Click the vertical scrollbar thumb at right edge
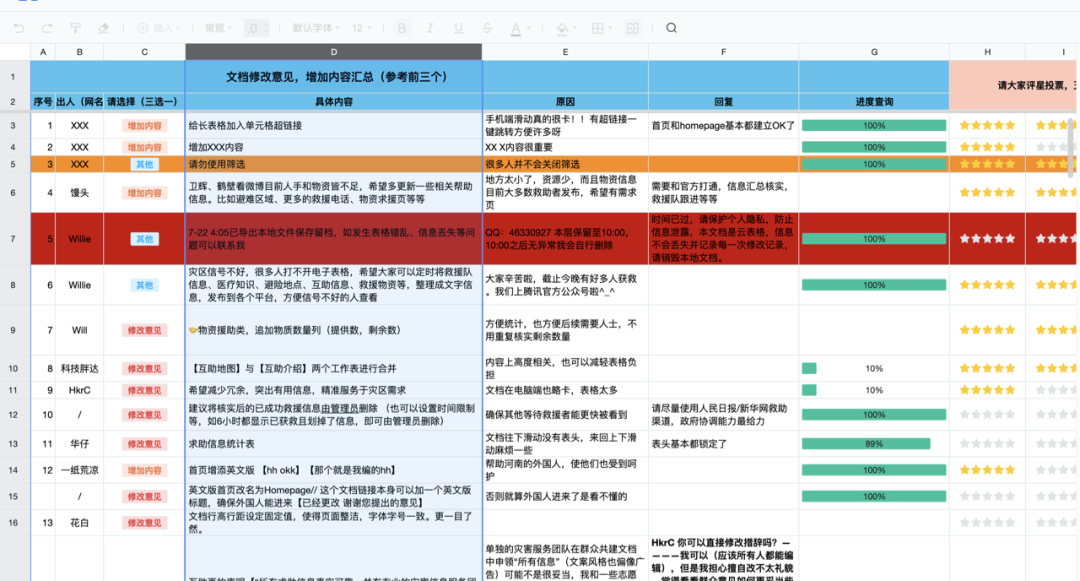1080x581 pixels. pos(1071,148)
